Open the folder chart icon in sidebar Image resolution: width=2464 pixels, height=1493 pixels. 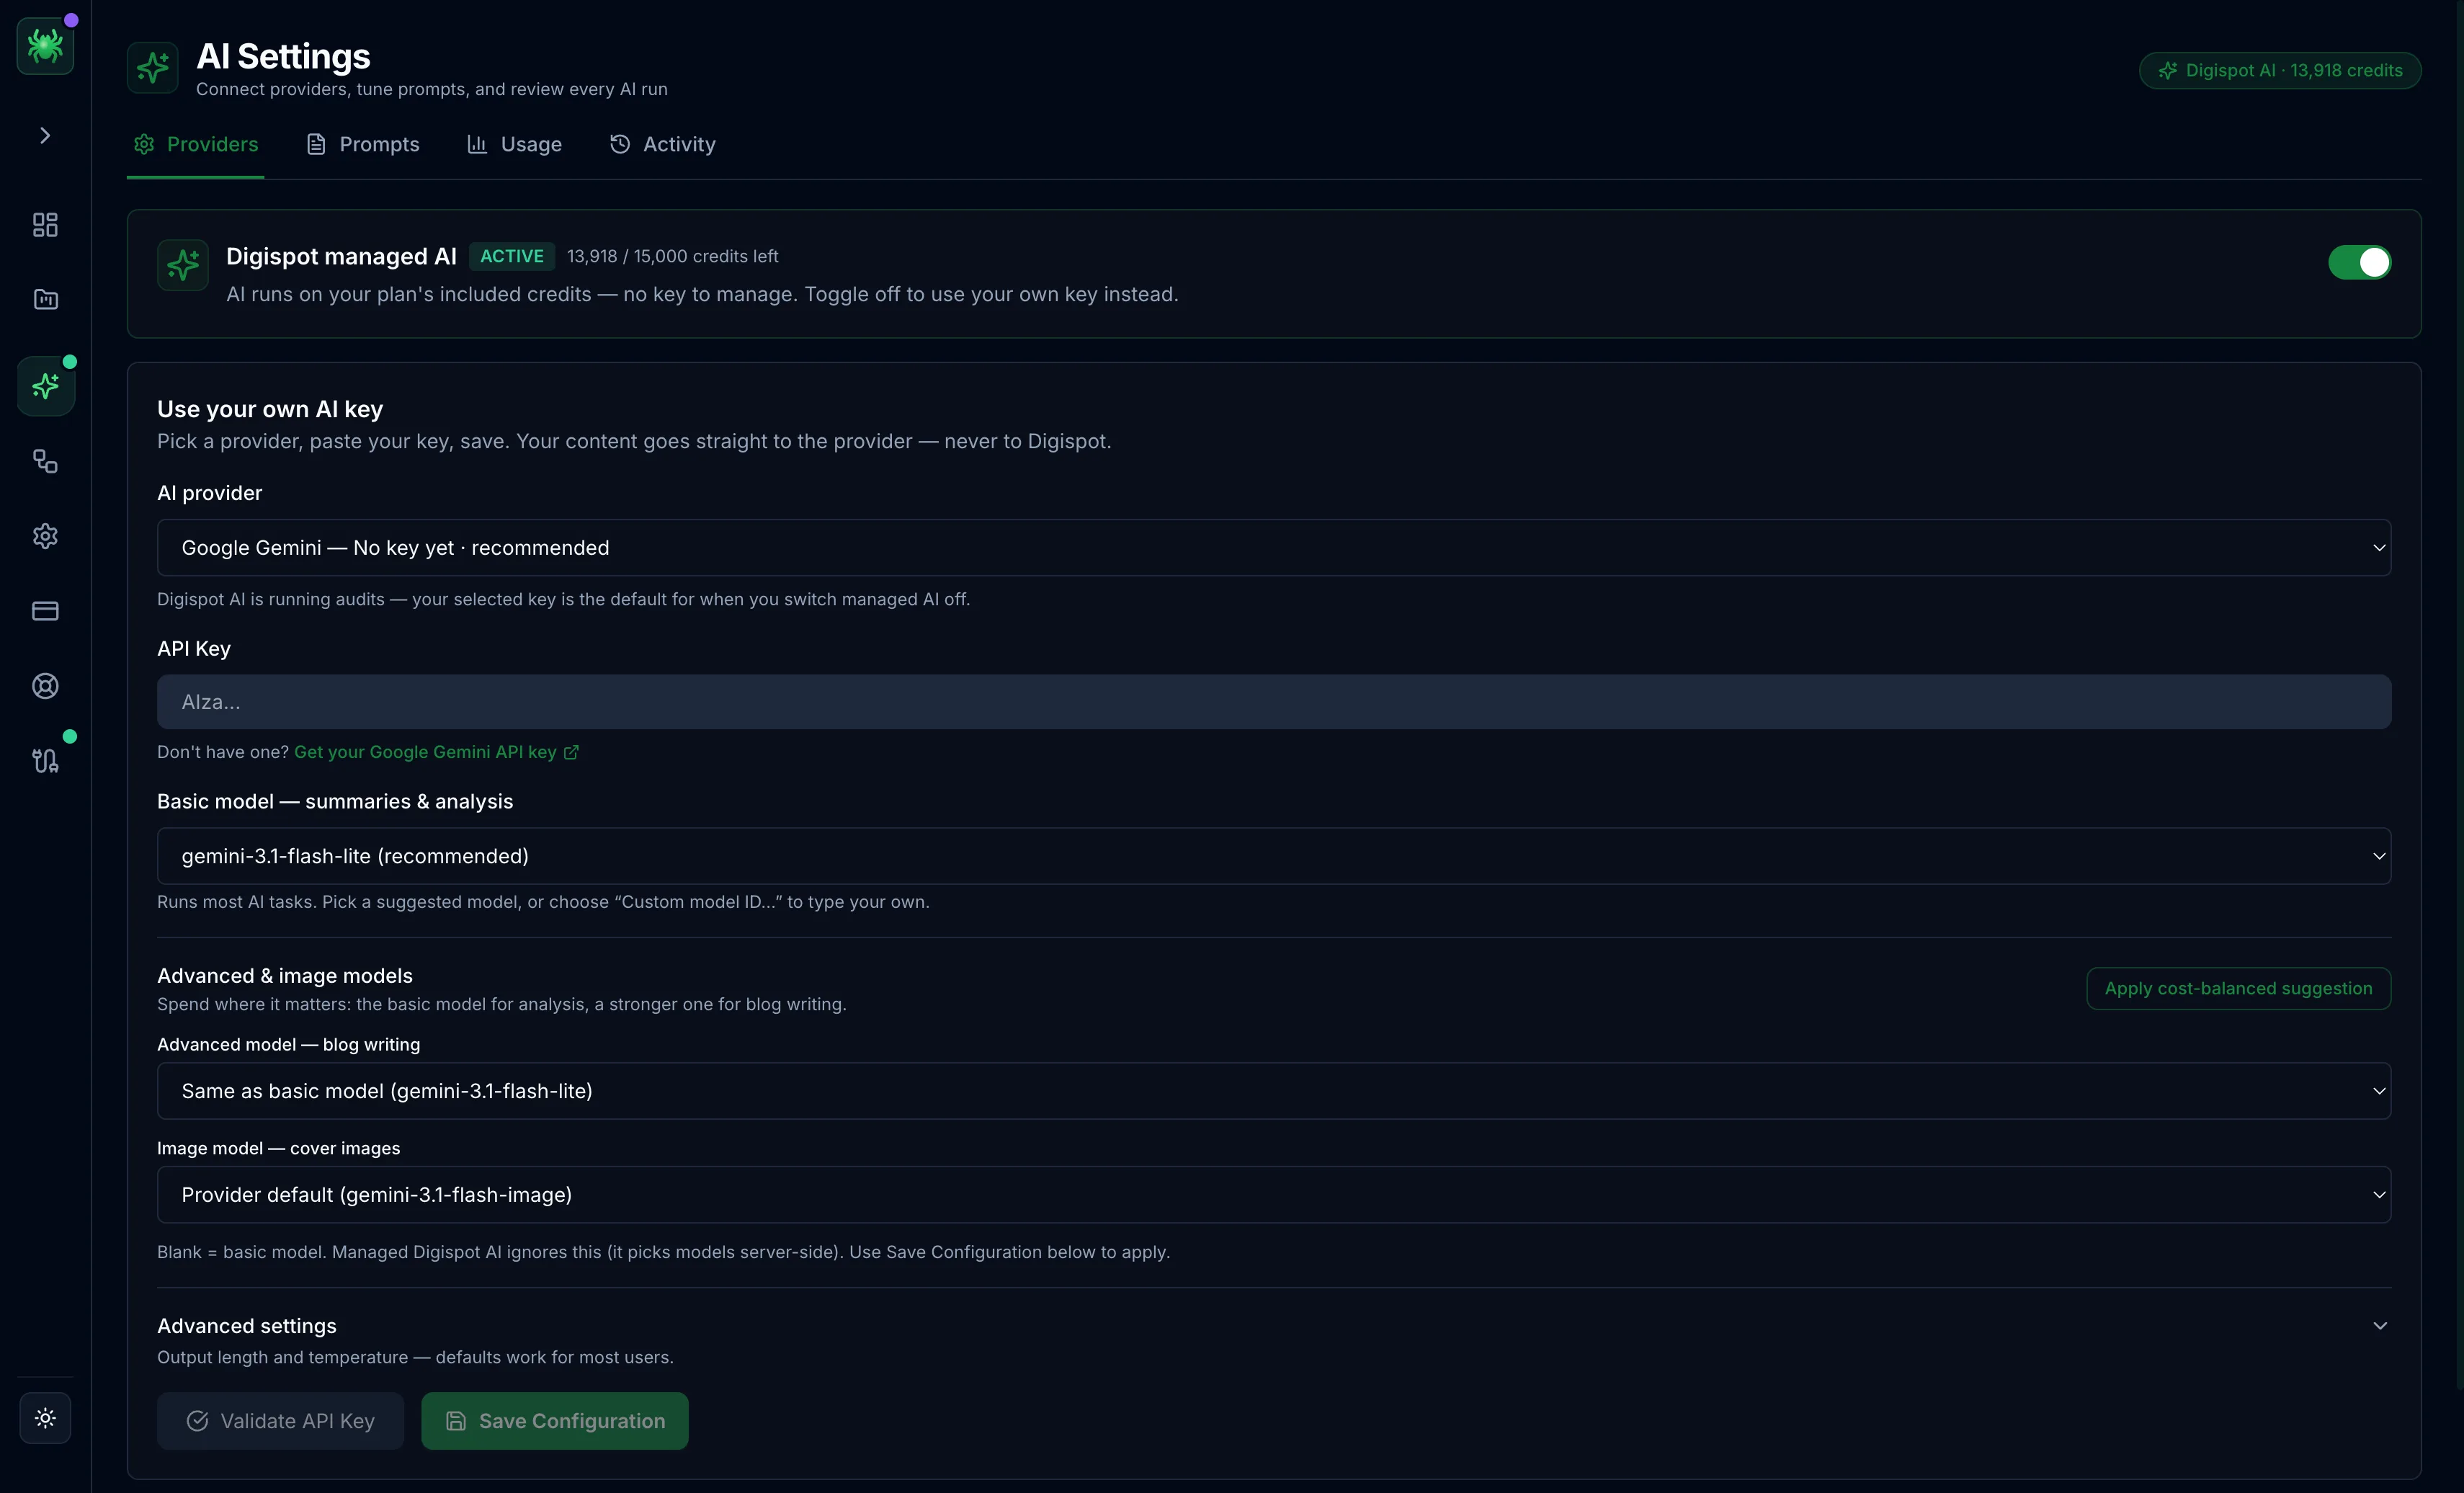point(45,299)
